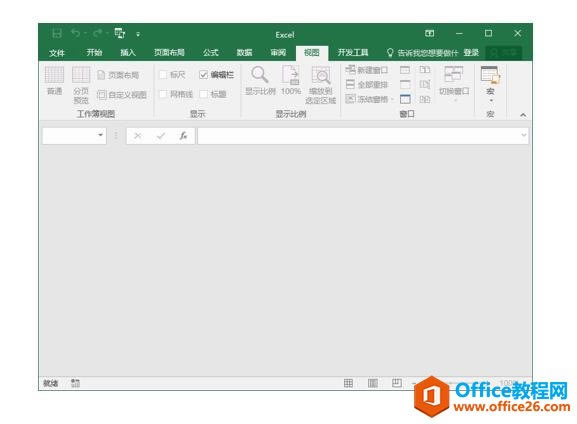This screenshot has width=577, height=424.
Task: Click the Unhide window icon
Action: [x=405, y=99]
